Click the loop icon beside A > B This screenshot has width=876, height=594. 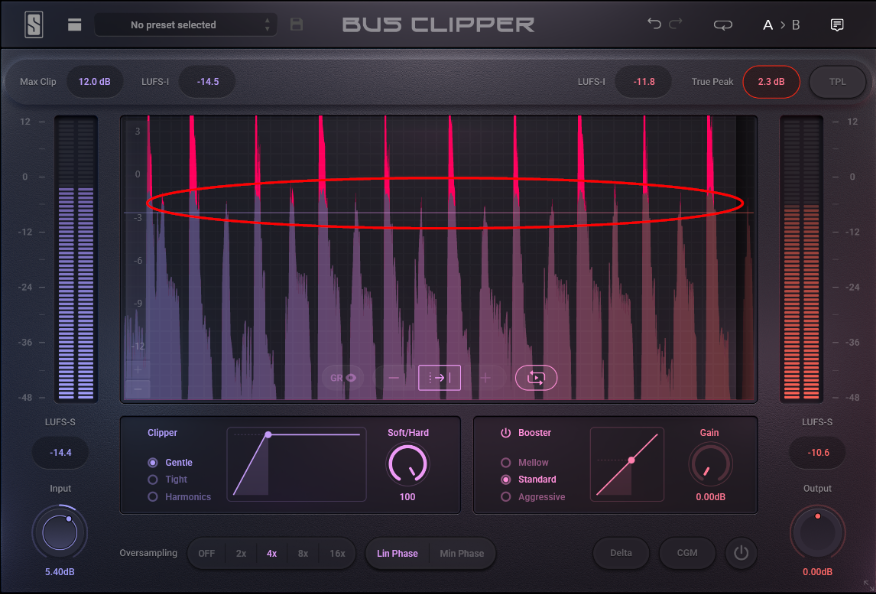click(x=722, y=25)
